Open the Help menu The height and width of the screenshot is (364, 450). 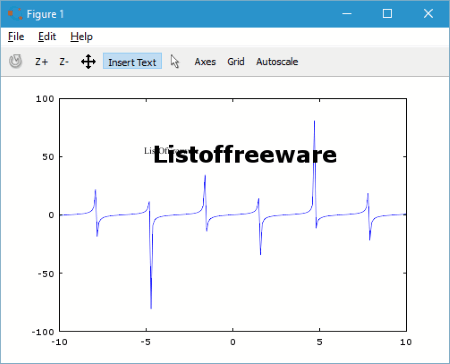point(81,36)
